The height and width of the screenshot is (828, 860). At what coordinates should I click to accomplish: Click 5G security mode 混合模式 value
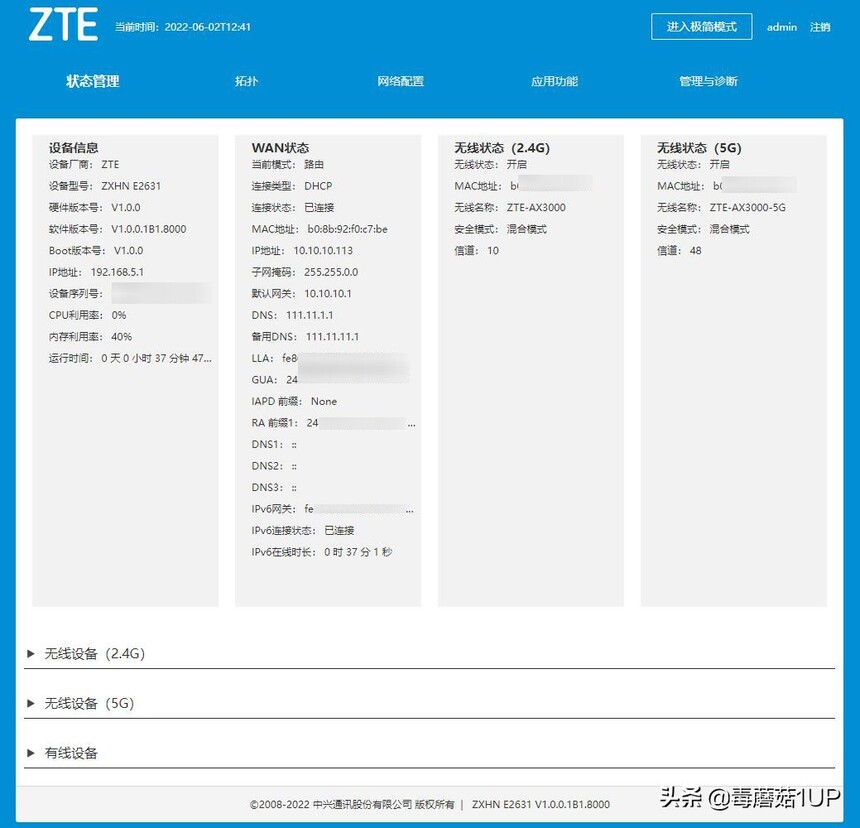click(729, 229)
